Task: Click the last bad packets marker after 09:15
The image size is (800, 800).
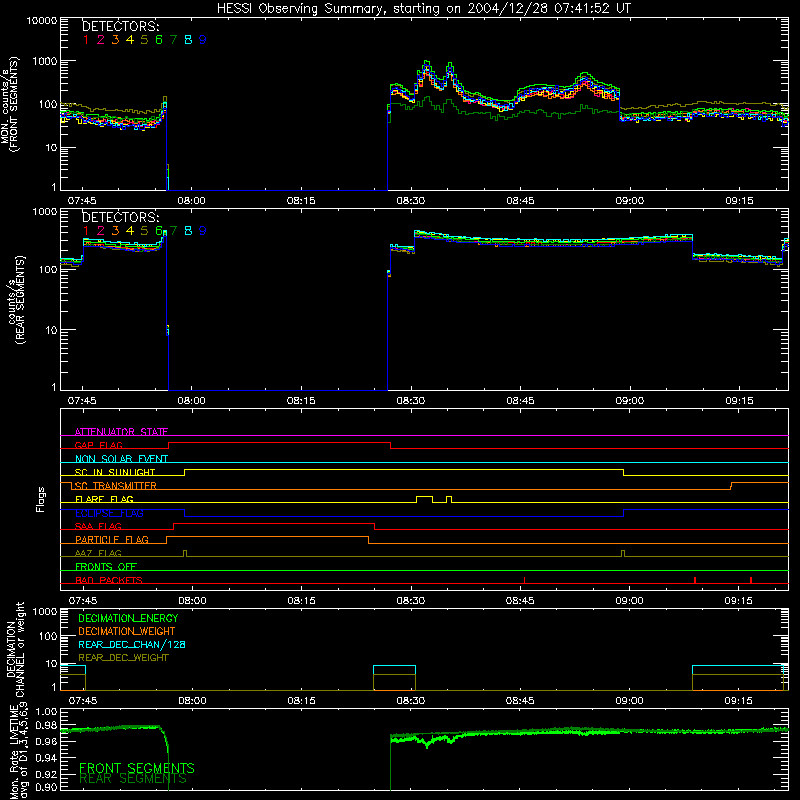Action: [751, 580]
